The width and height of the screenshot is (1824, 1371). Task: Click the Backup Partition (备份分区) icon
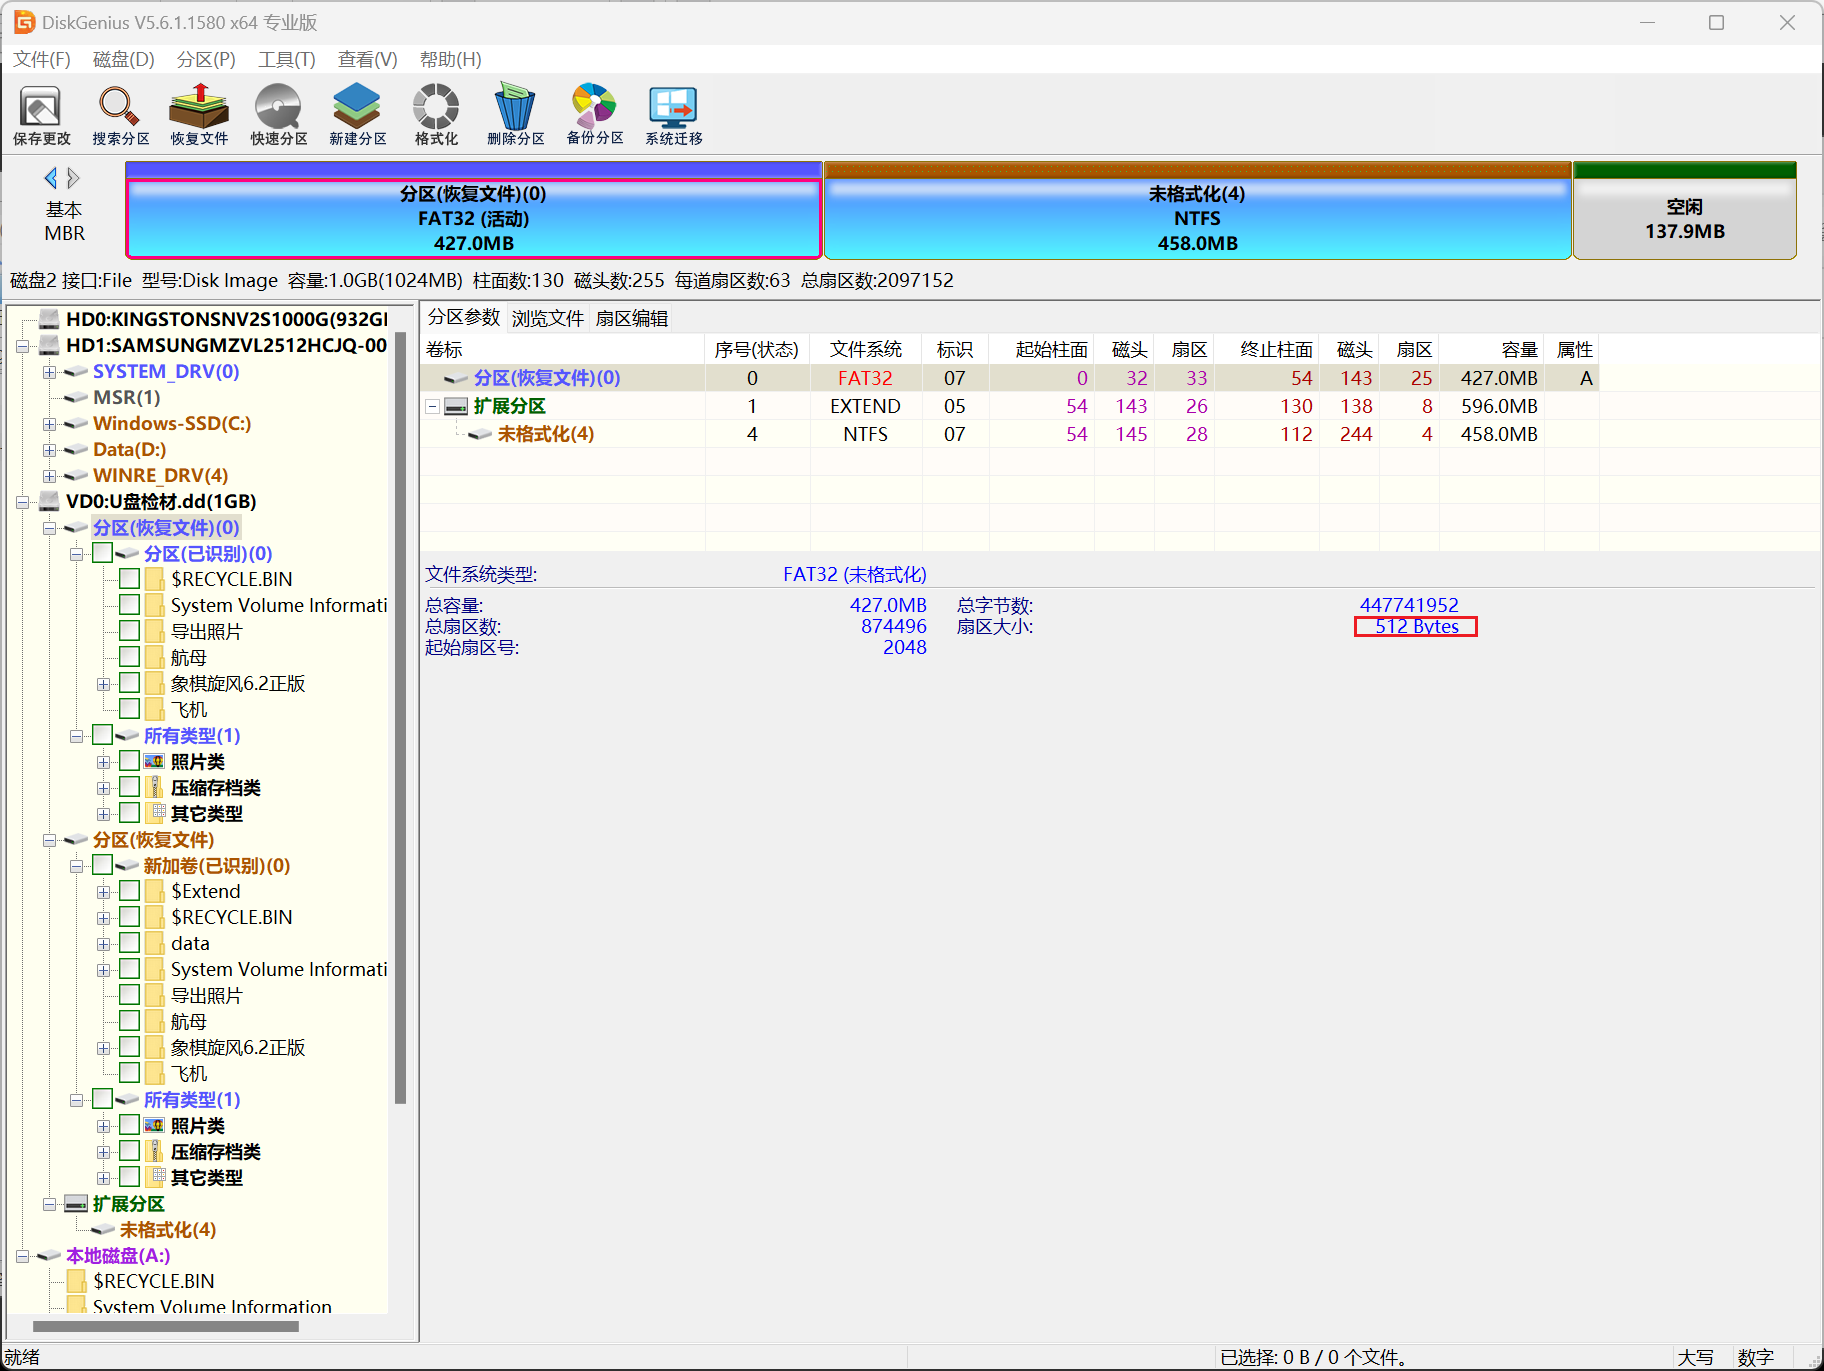tap(594, 115)
